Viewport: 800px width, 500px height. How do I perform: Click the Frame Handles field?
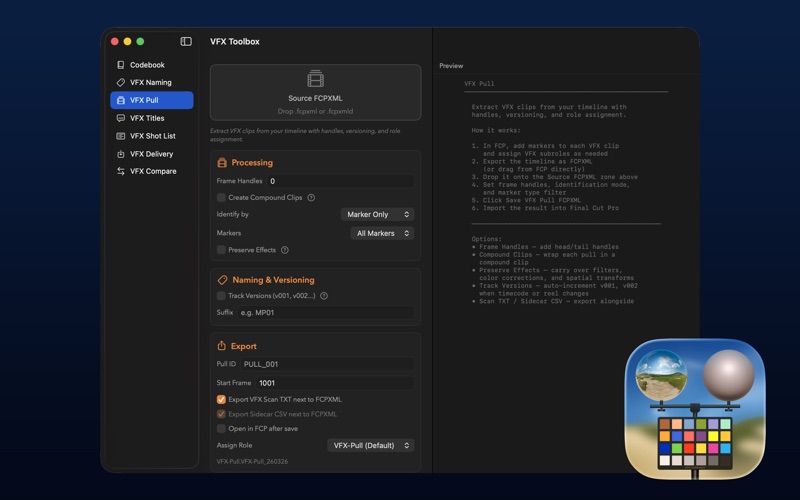click(x=340, y=181)
